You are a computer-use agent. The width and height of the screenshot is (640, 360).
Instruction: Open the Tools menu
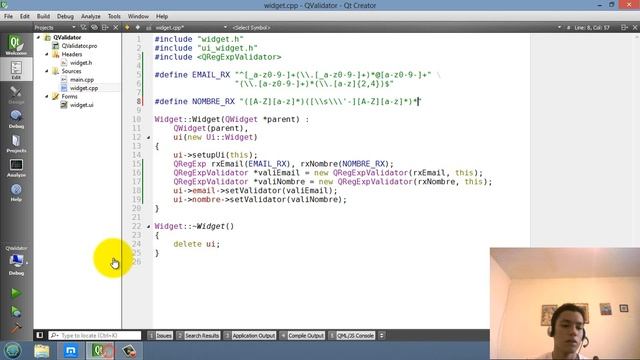tap(114, 16)
